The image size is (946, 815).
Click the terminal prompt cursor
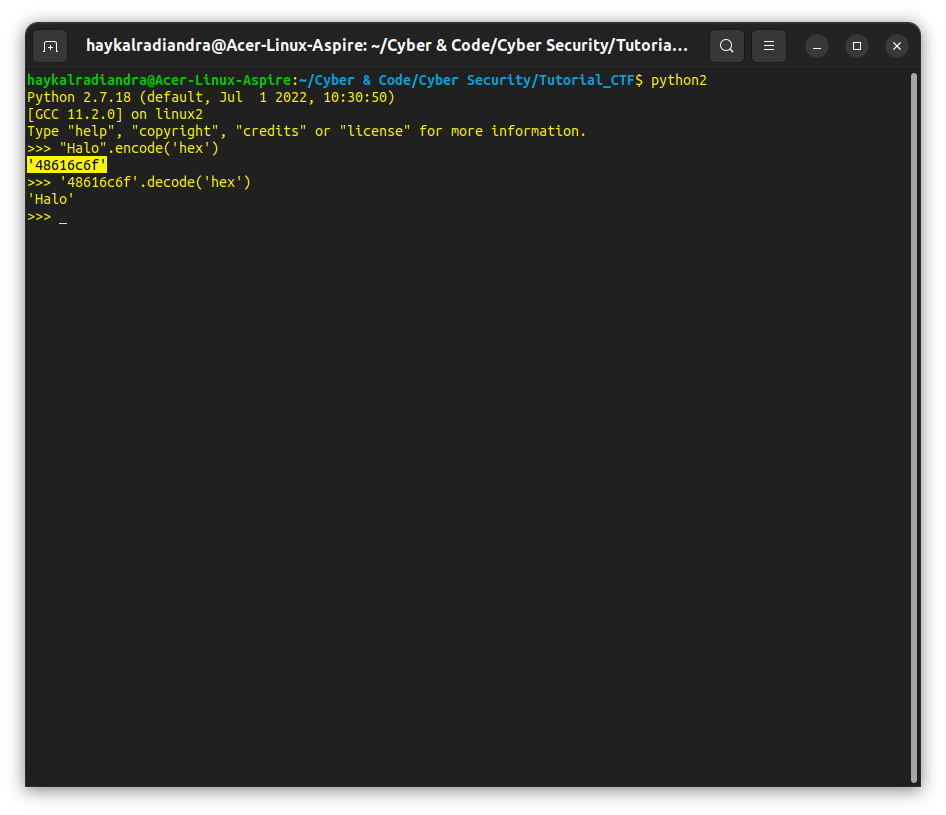[64, 216]
